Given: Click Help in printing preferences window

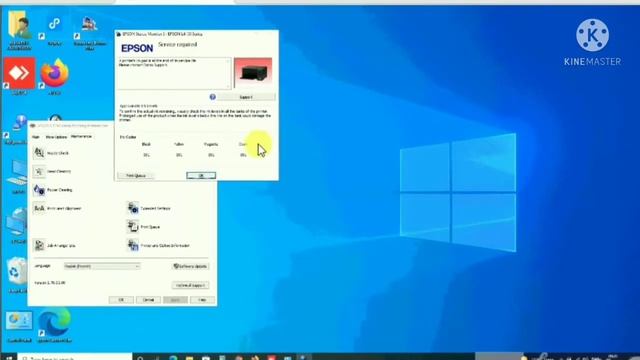Looking at the screenshot, I should click(x=202, y=300).
